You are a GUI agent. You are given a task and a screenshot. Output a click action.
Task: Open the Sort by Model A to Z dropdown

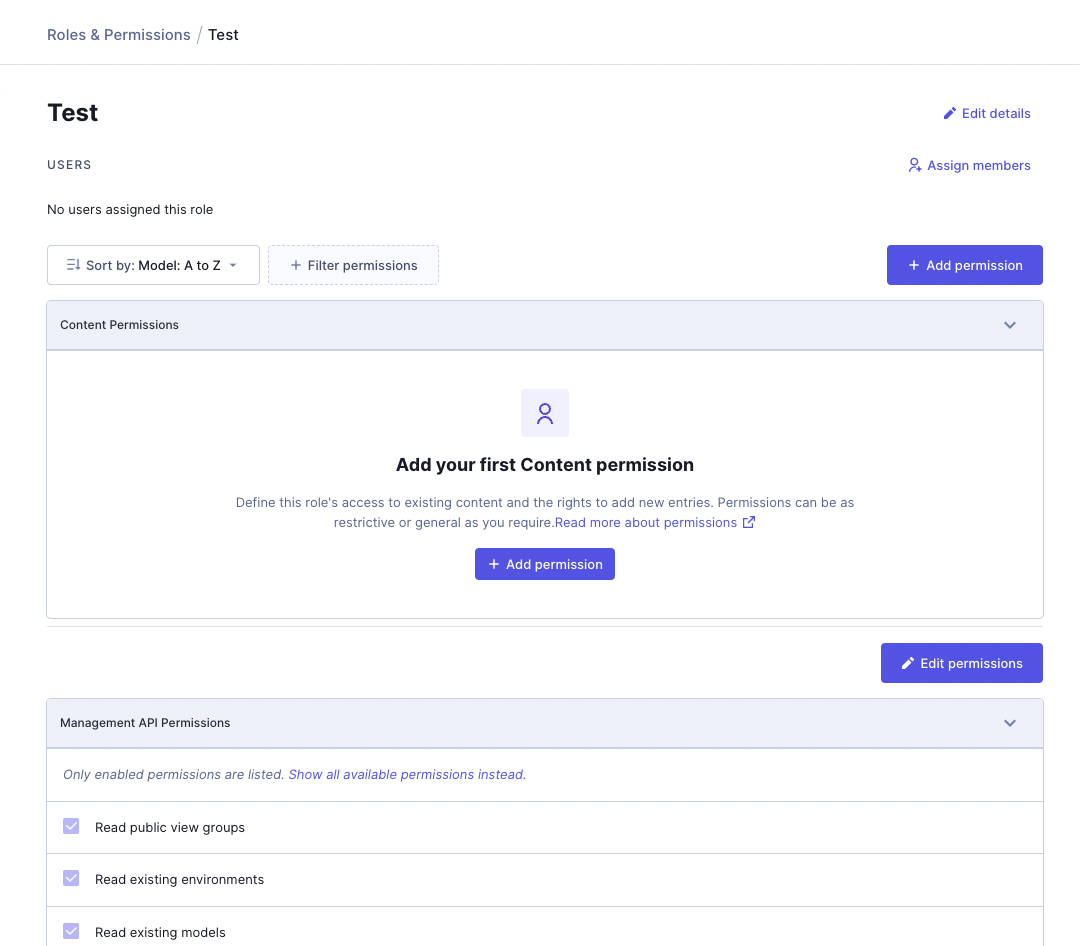(x=153, y=265)
